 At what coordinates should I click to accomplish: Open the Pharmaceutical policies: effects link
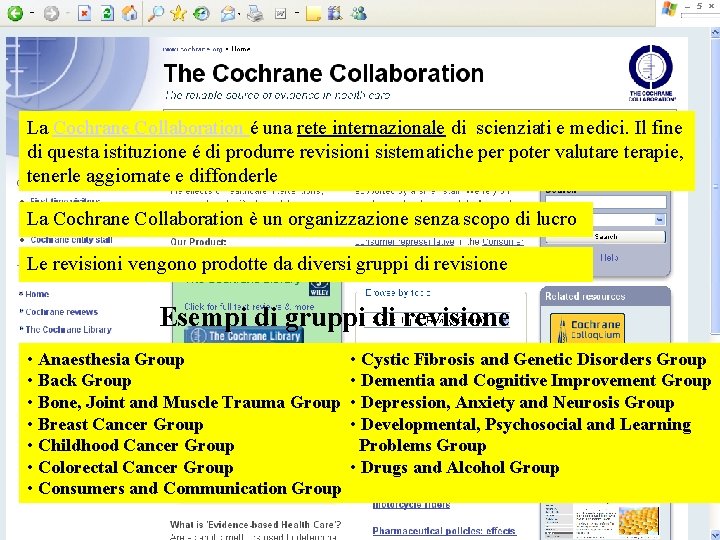(x=444, y=531)
